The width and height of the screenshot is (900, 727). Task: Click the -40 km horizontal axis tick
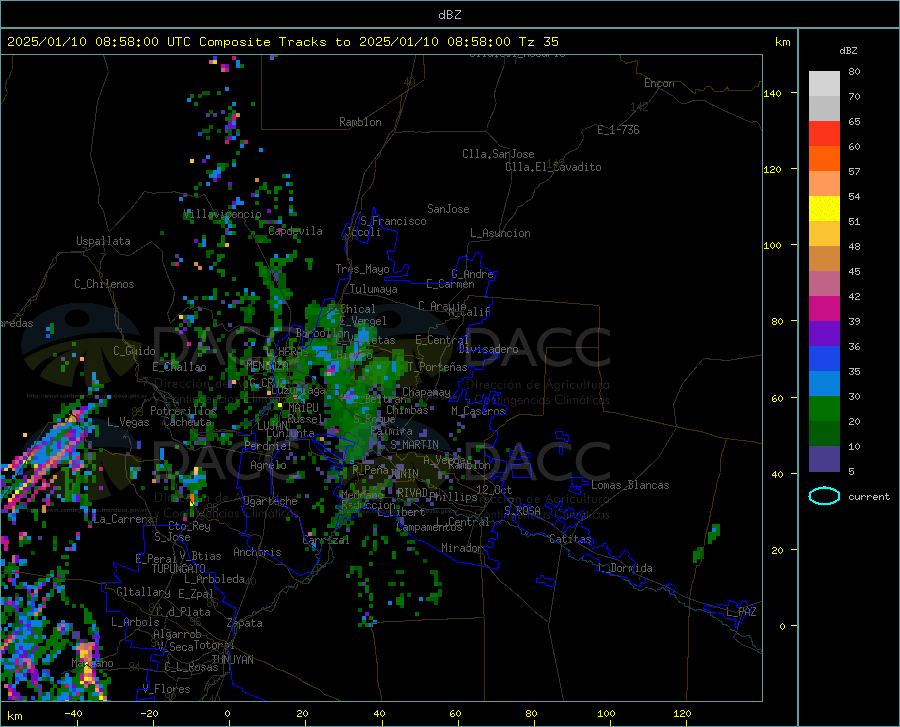tap(73, 714)
